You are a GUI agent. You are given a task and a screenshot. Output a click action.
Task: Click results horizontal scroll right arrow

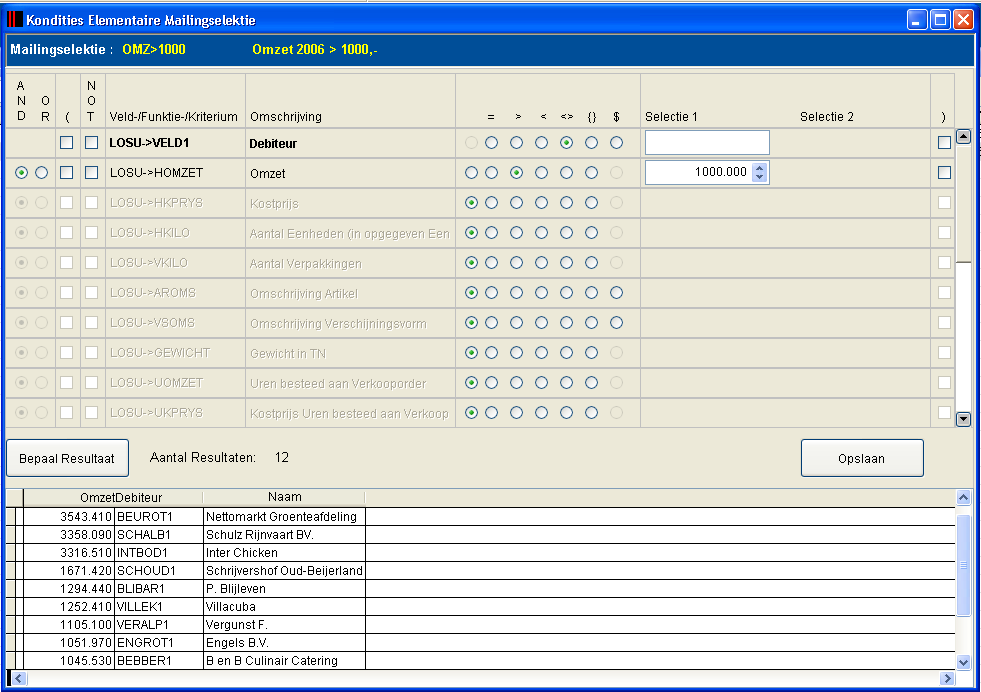[947, 678]
